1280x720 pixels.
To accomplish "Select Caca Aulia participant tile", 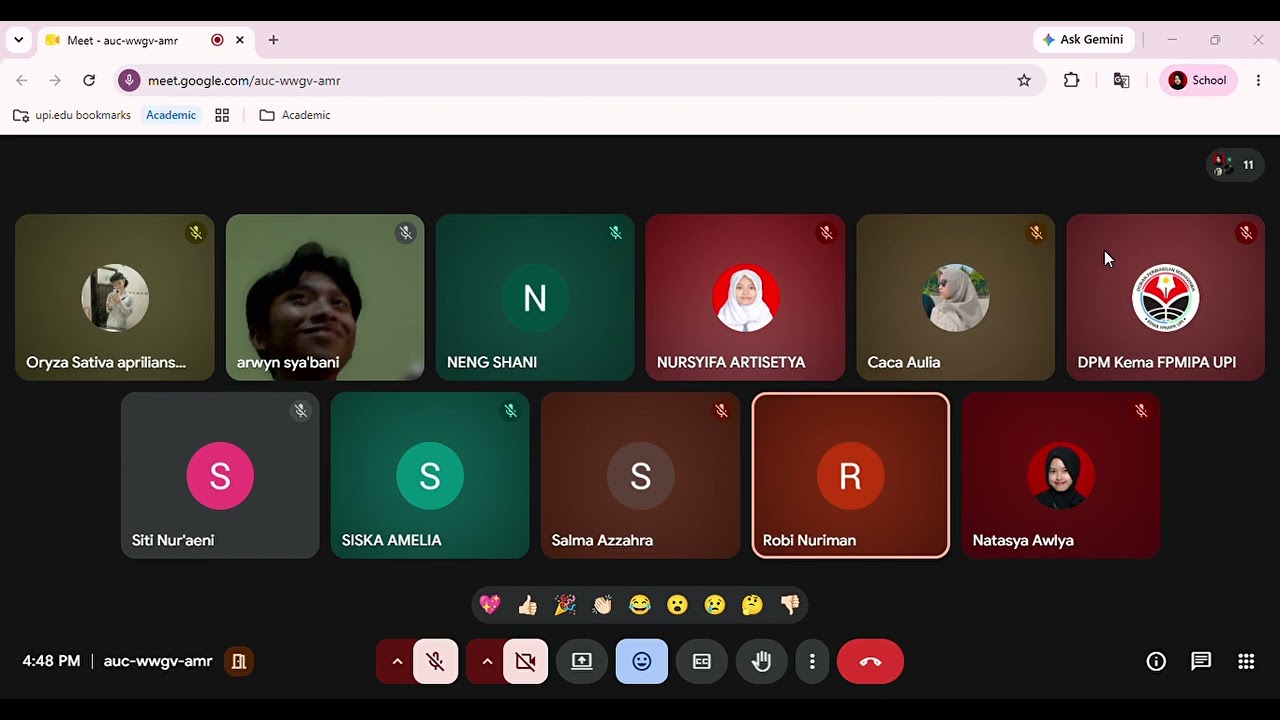I will [x=955, y=297].
